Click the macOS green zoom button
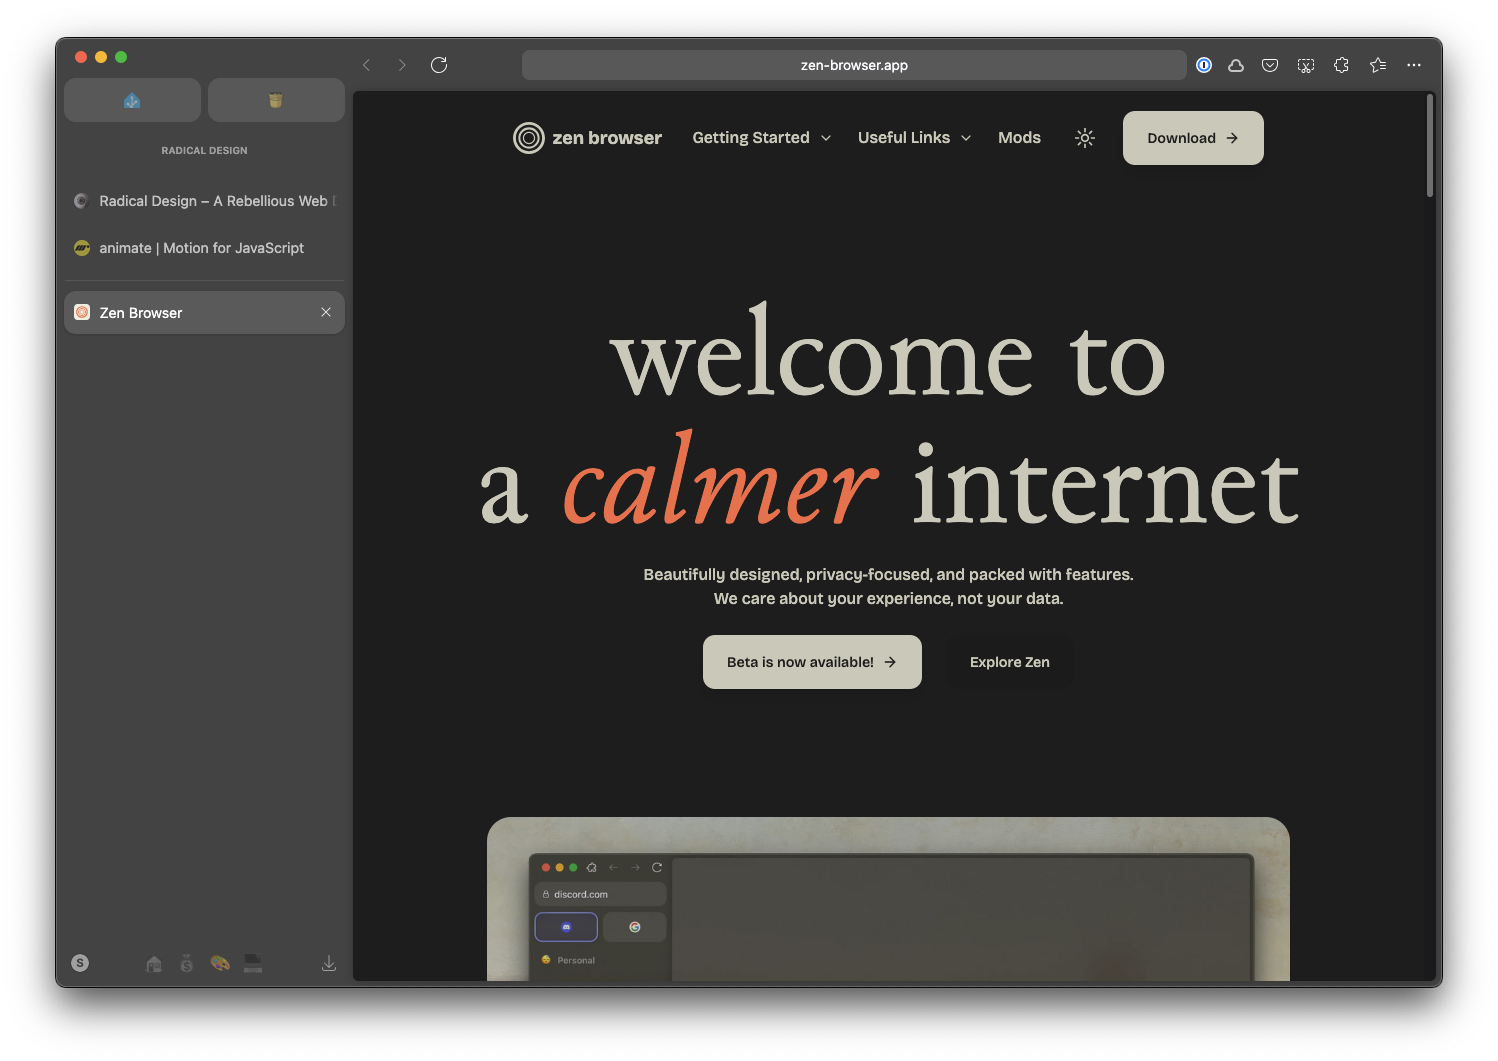The height and width of the screenshot is (1061, 1498). coord(121,57)
